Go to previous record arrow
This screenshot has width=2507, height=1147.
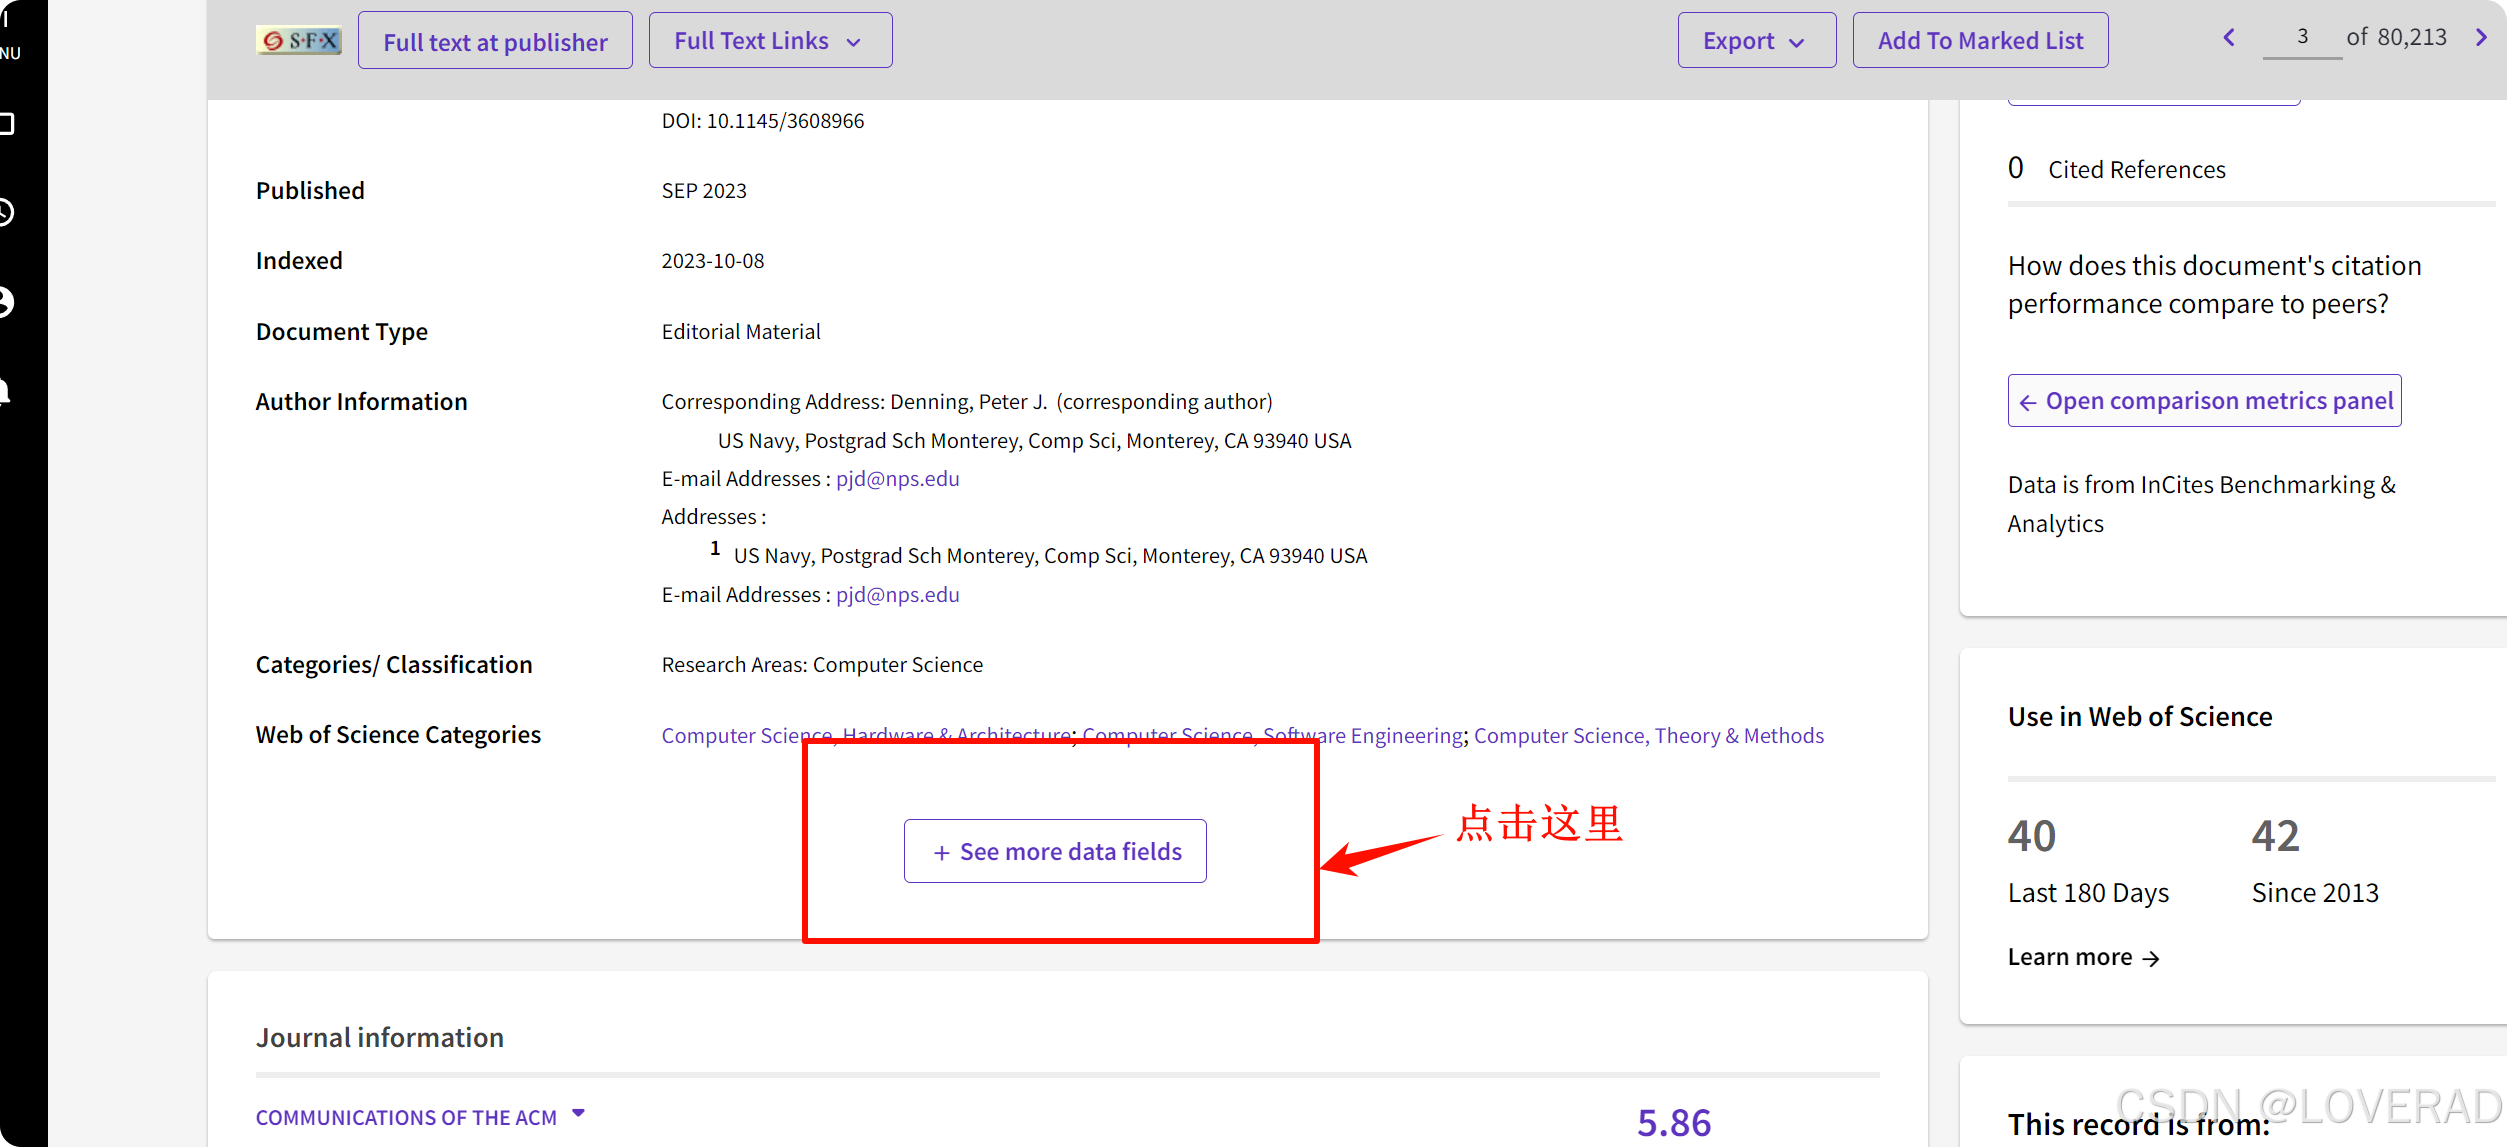pyautogui.click(x=2228, y=38)
